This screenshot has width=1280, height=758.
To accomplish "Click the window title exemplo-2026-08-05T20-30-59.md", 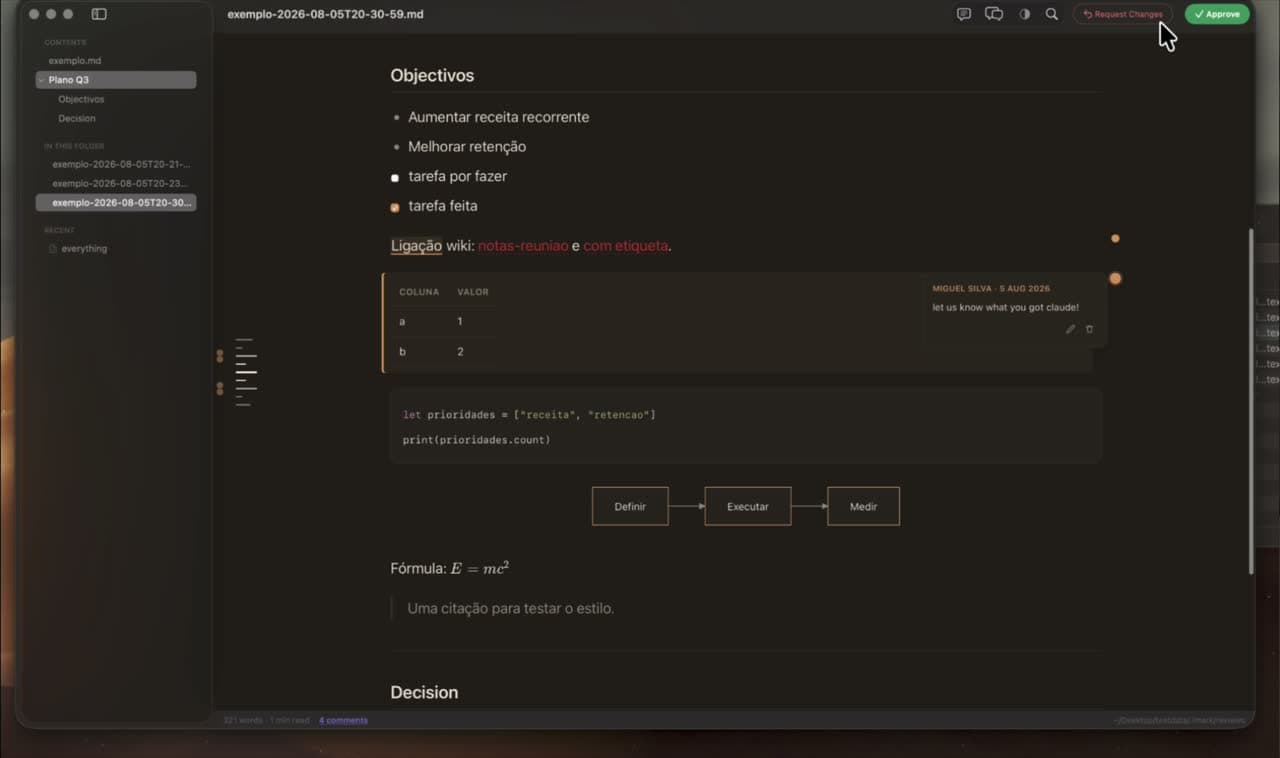I will click(325, 14).
